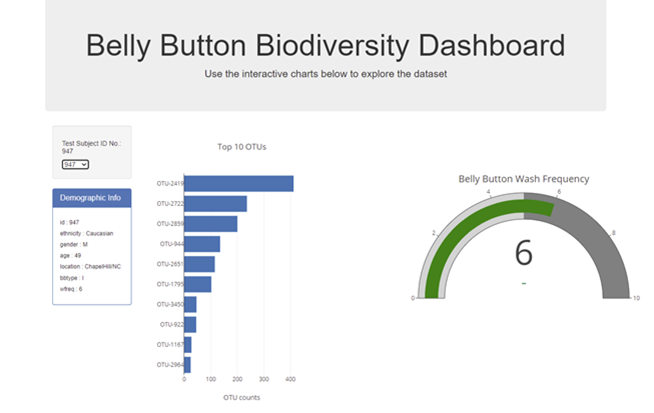The image size is (654, 413).
Task: Click the 'ethnicity : Caucasian' line
Action: pos(86,233)
